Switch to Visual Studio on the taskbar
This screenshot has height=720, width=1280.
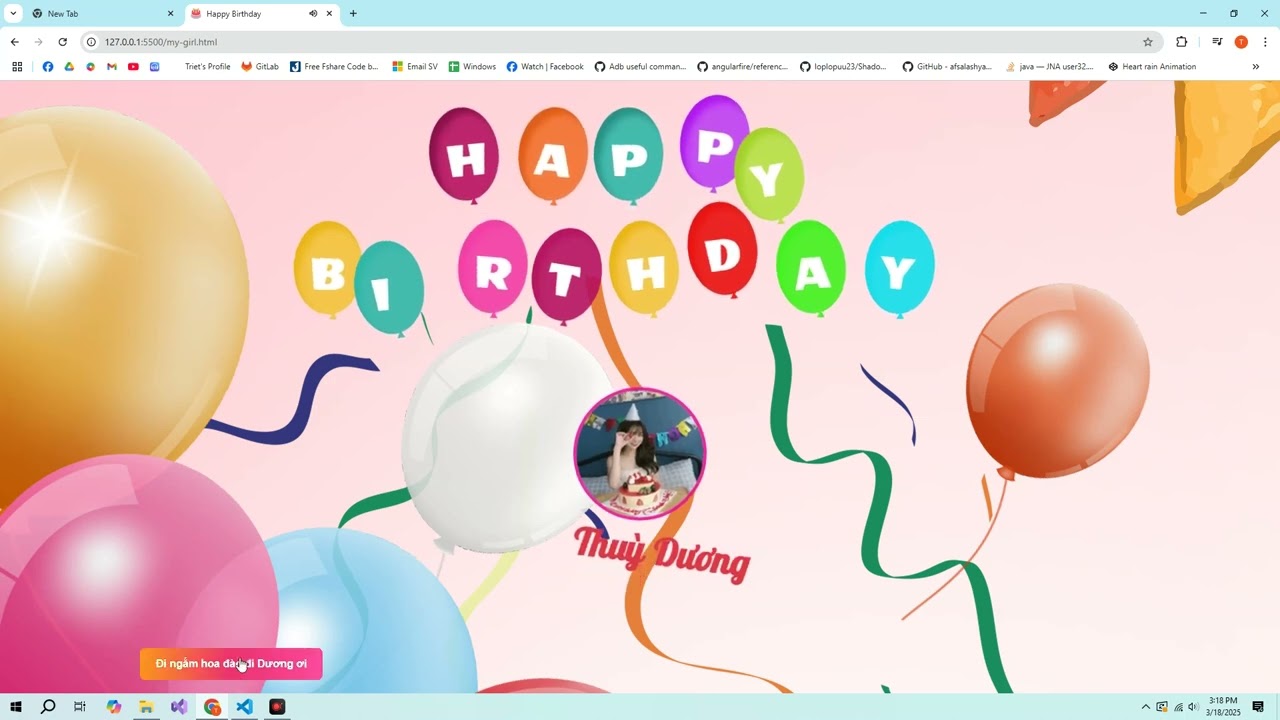pyautogui.click(x=179, y=707)
